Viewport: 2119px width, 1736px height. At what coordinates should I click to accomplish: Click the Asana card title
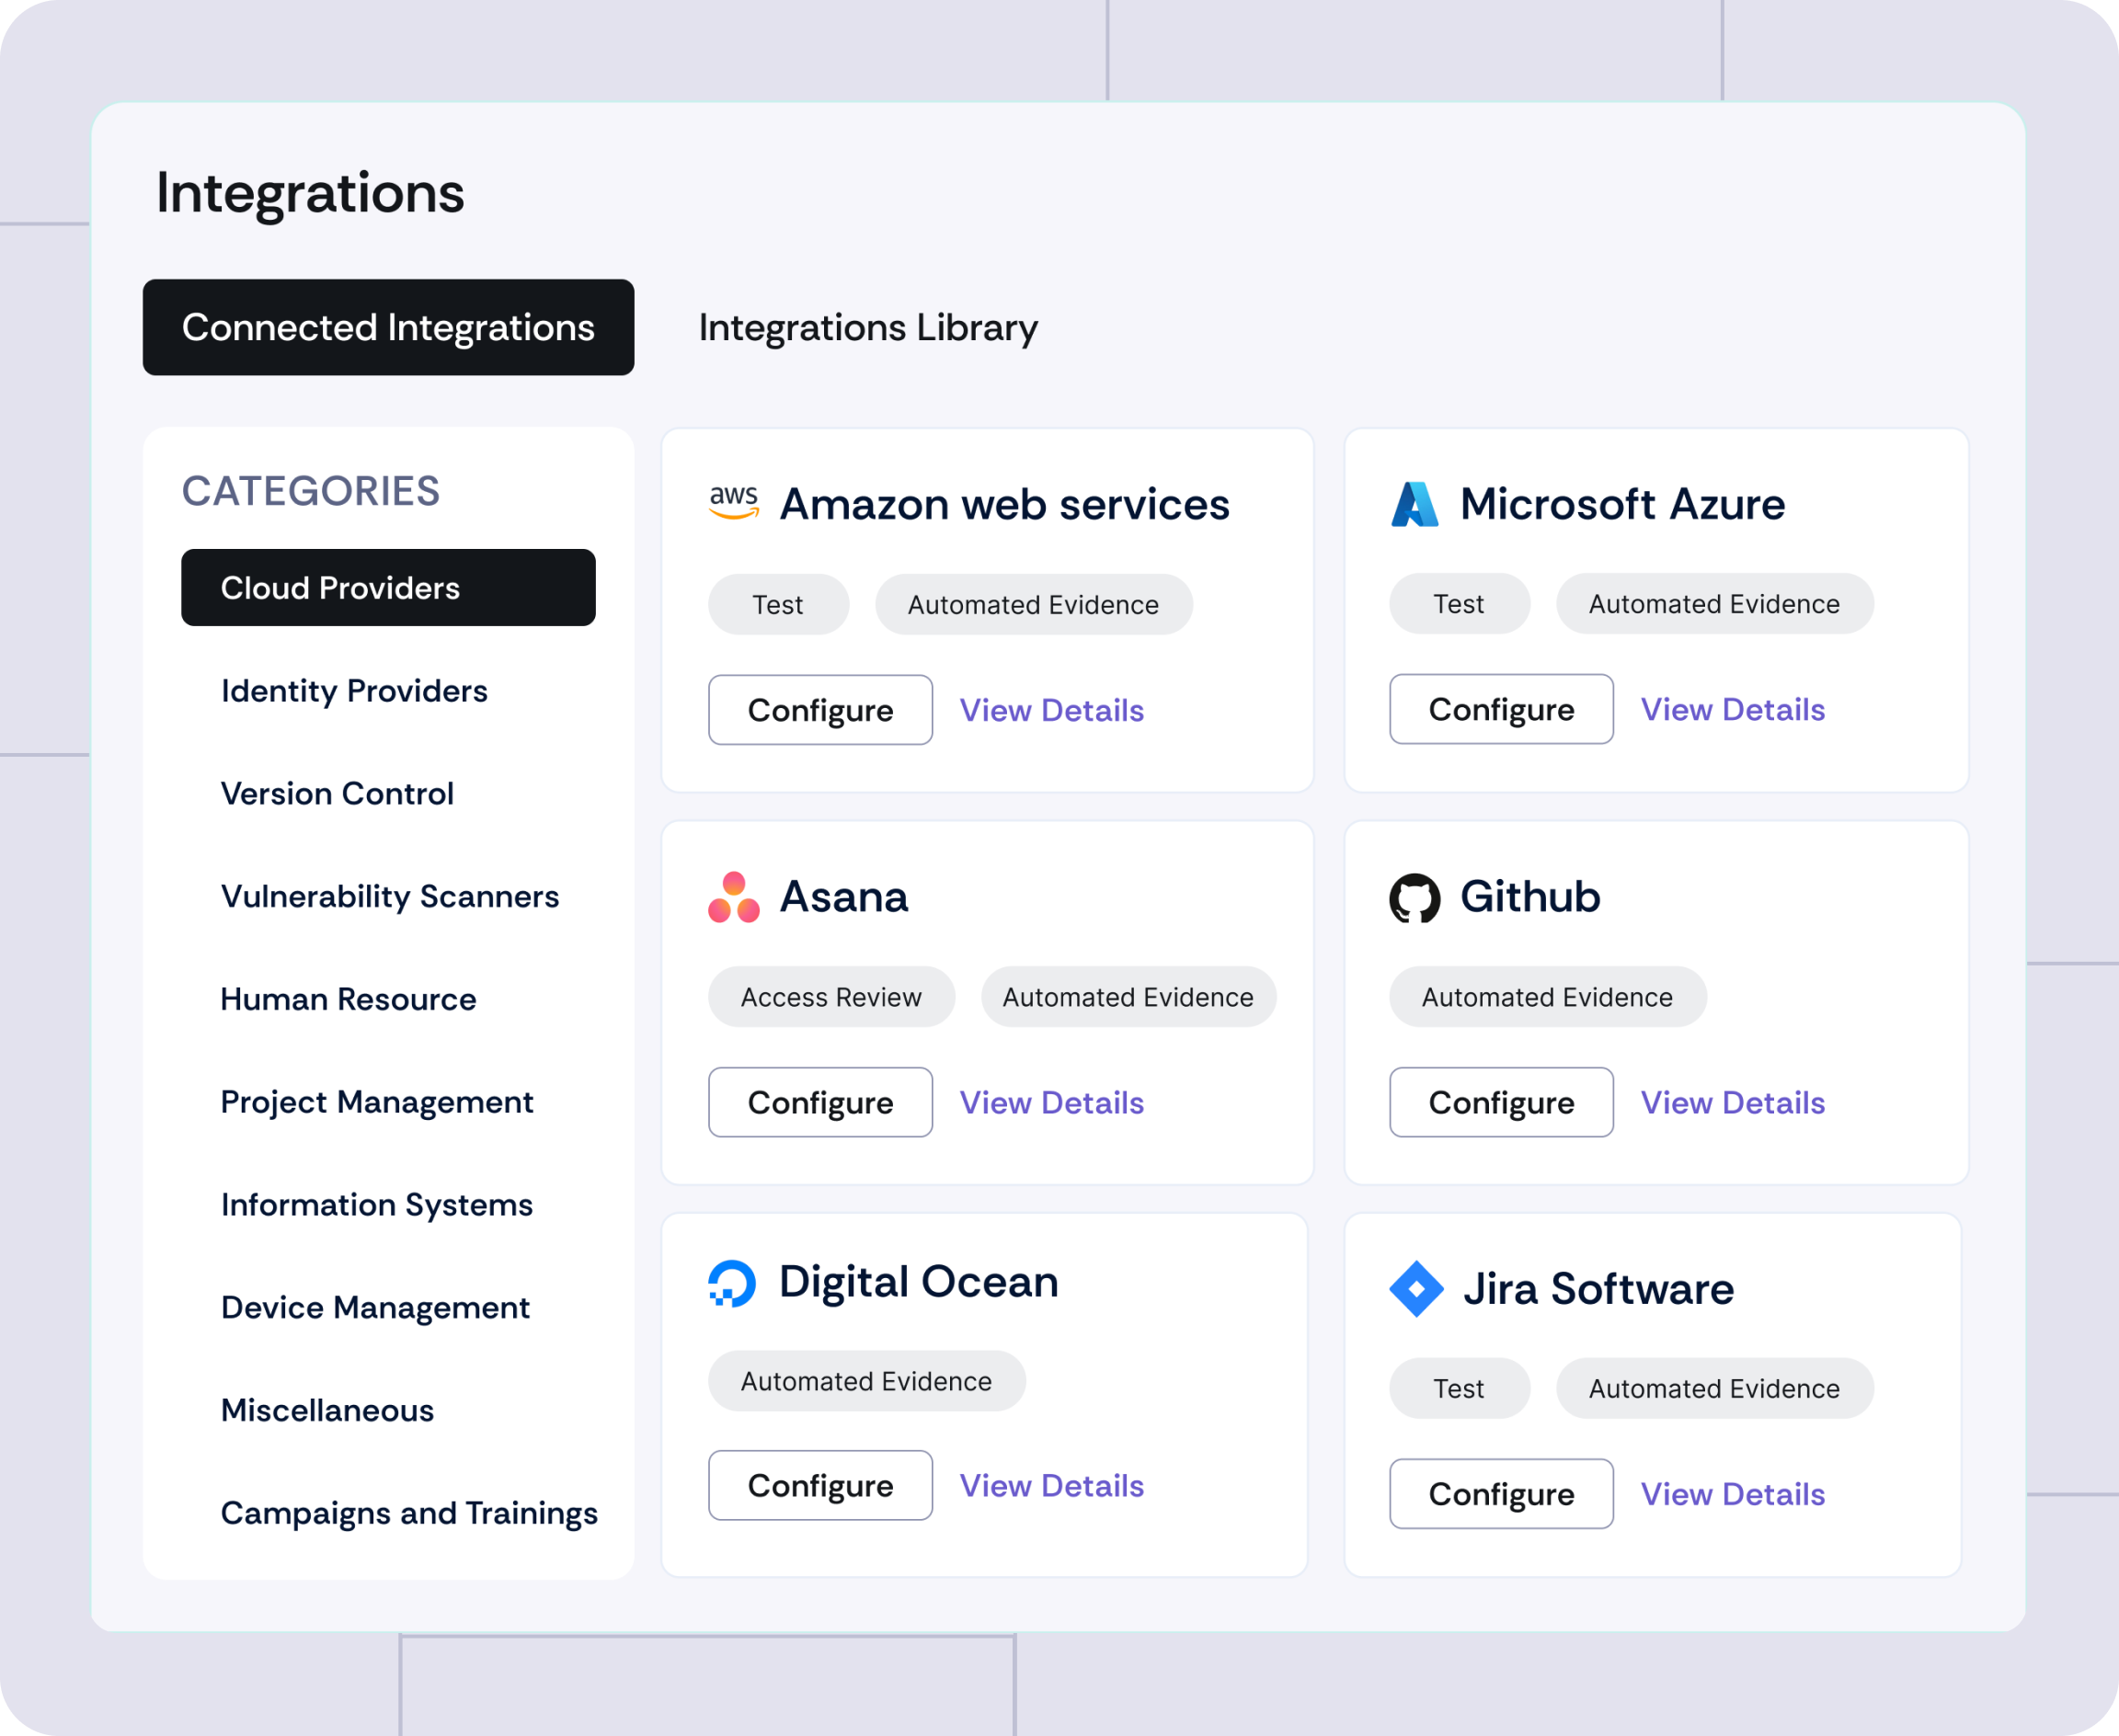pos(844,897)
